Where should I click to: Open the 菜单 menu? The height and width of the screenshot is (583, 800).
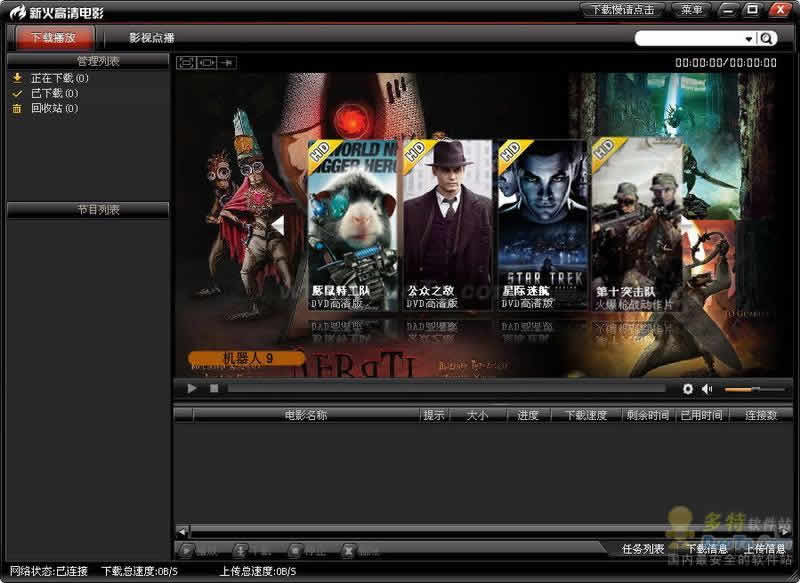point(691,10)
